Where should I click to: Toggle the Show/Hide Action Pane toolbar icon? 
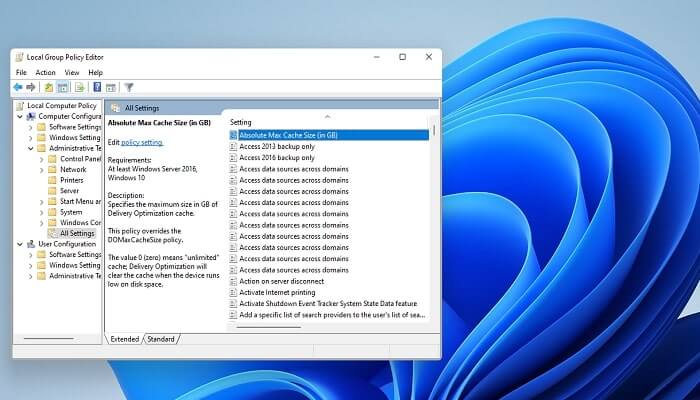click(x=110, y=87)
